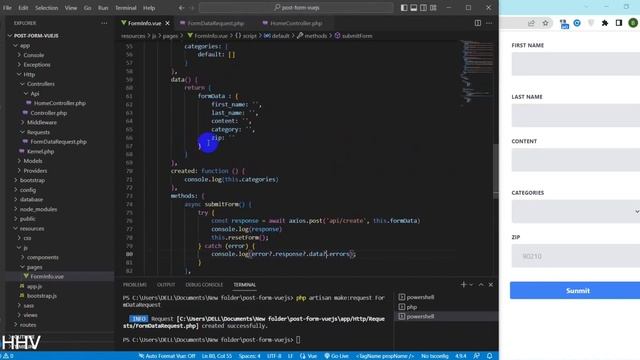Toggle the secondary side bar layout icon

tap(423, 8)
